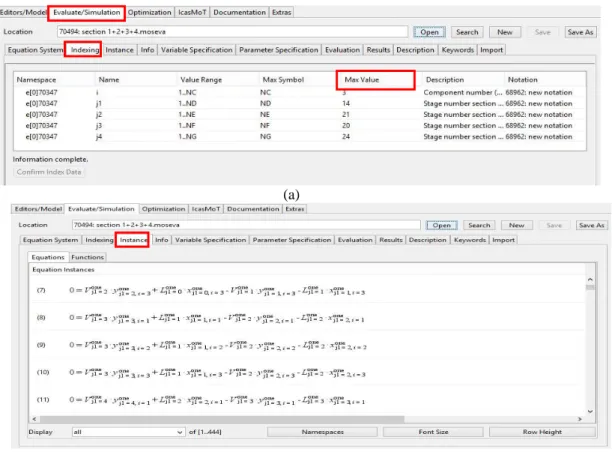Click horizontal scrollbar right arrow
This screenshot has height=452, width=612.
tap(580, 419)
